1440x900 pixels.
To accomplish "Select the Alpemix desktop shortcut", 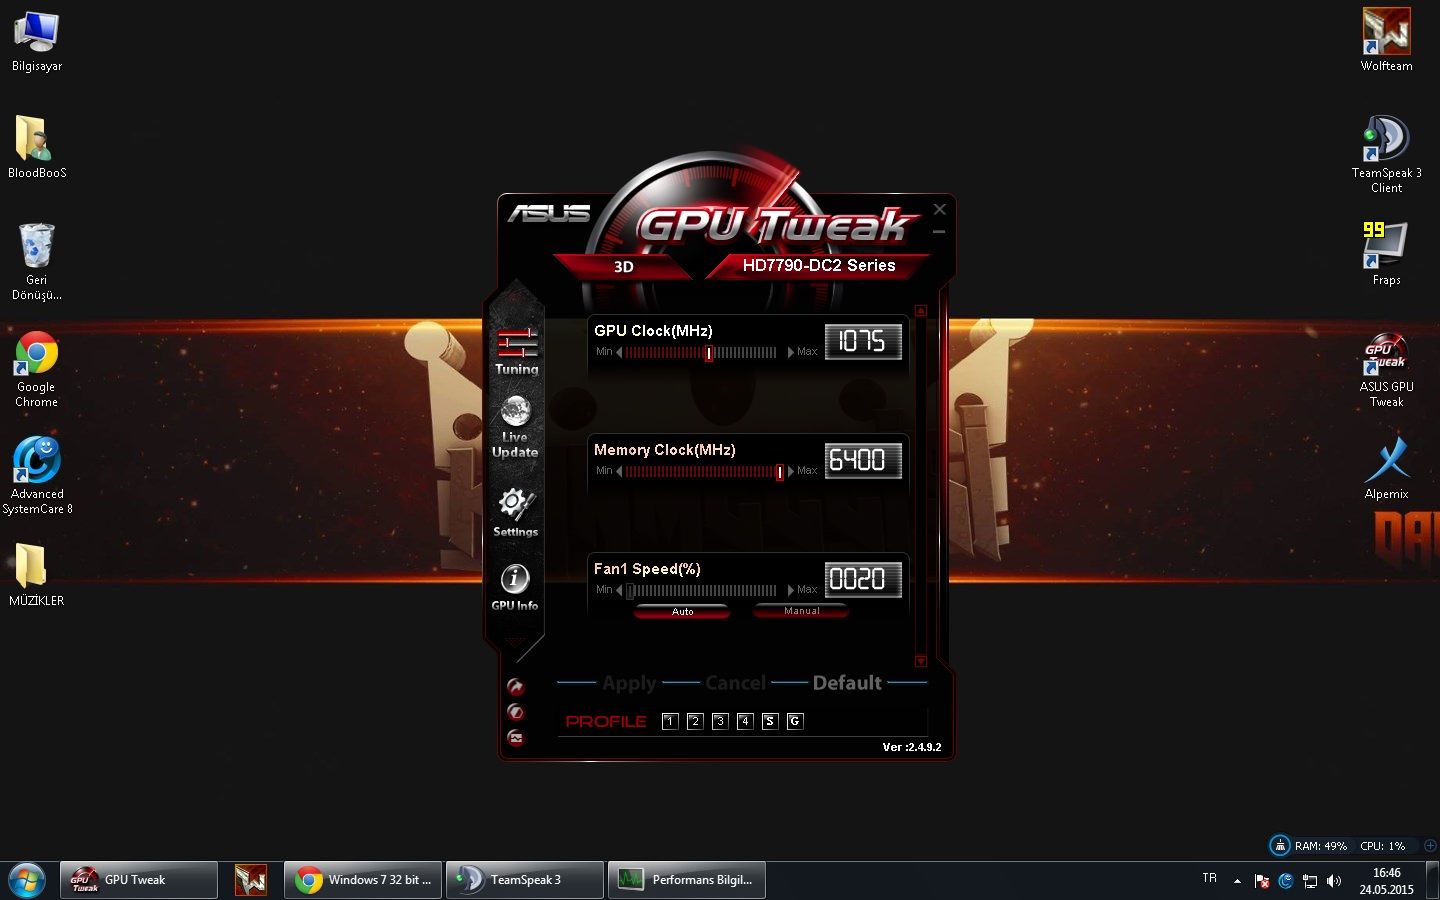I will click(1386, 468).
